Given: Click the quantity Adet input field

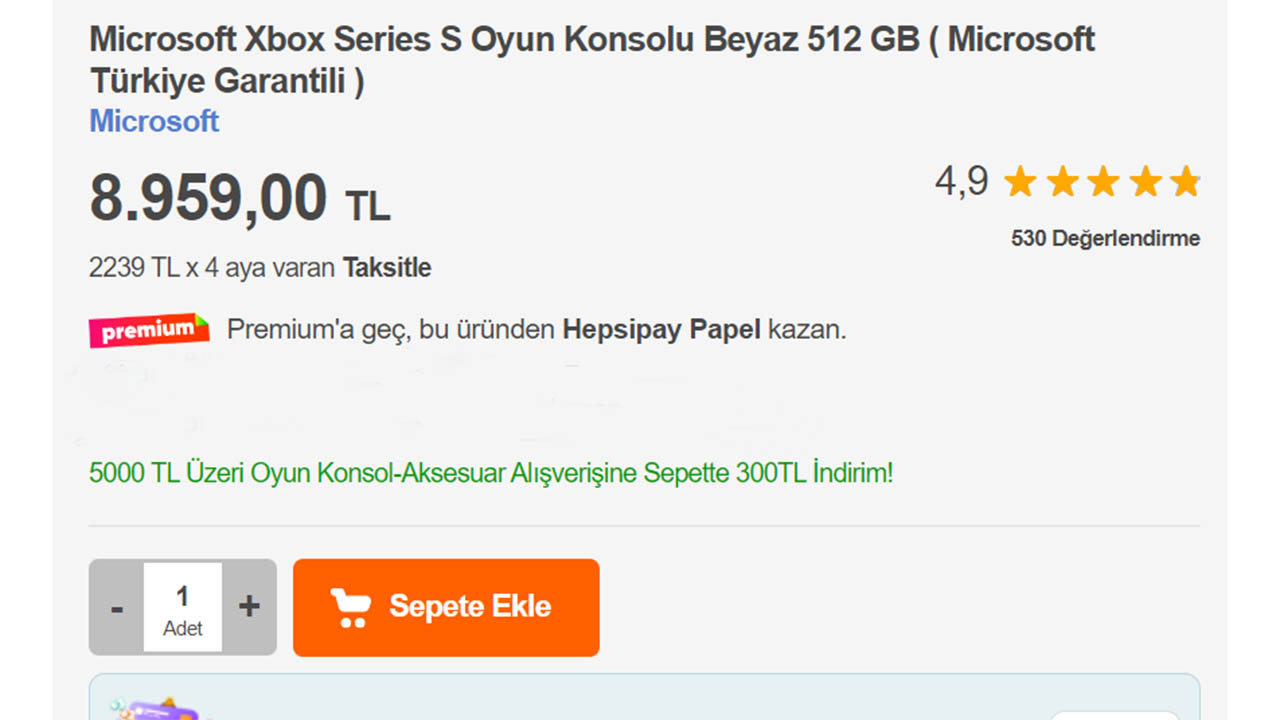Looking at the screenshot, I should 182,606.
